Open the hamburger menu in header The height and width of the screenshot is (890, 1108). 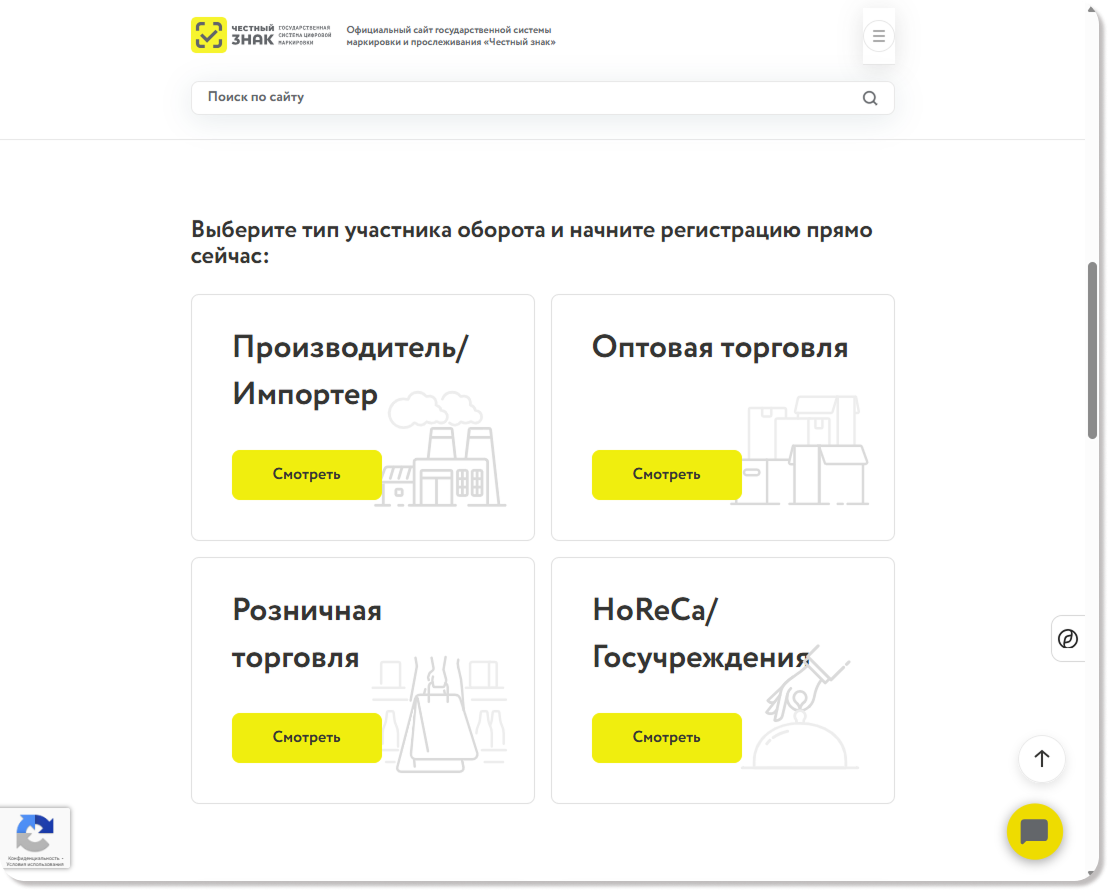point(878,37)
